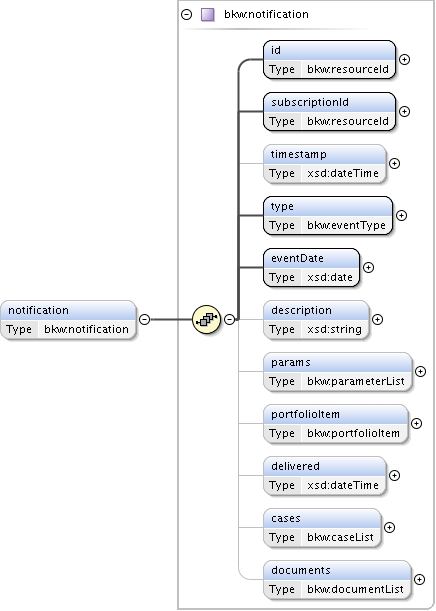Expand the id element plus icon

(405, 60)
